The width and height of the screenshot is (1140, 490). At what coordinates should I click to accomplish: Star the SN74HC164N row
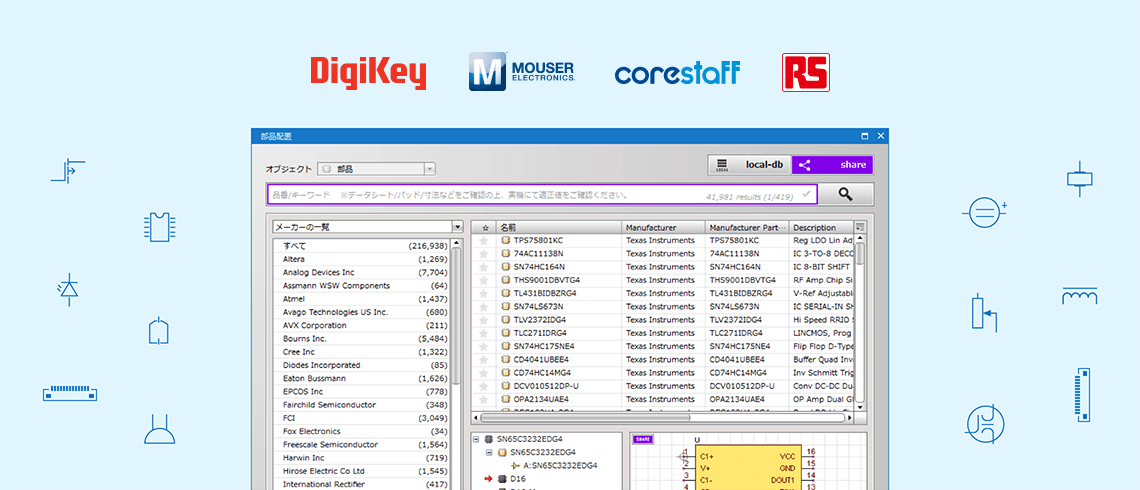[483, 267]
